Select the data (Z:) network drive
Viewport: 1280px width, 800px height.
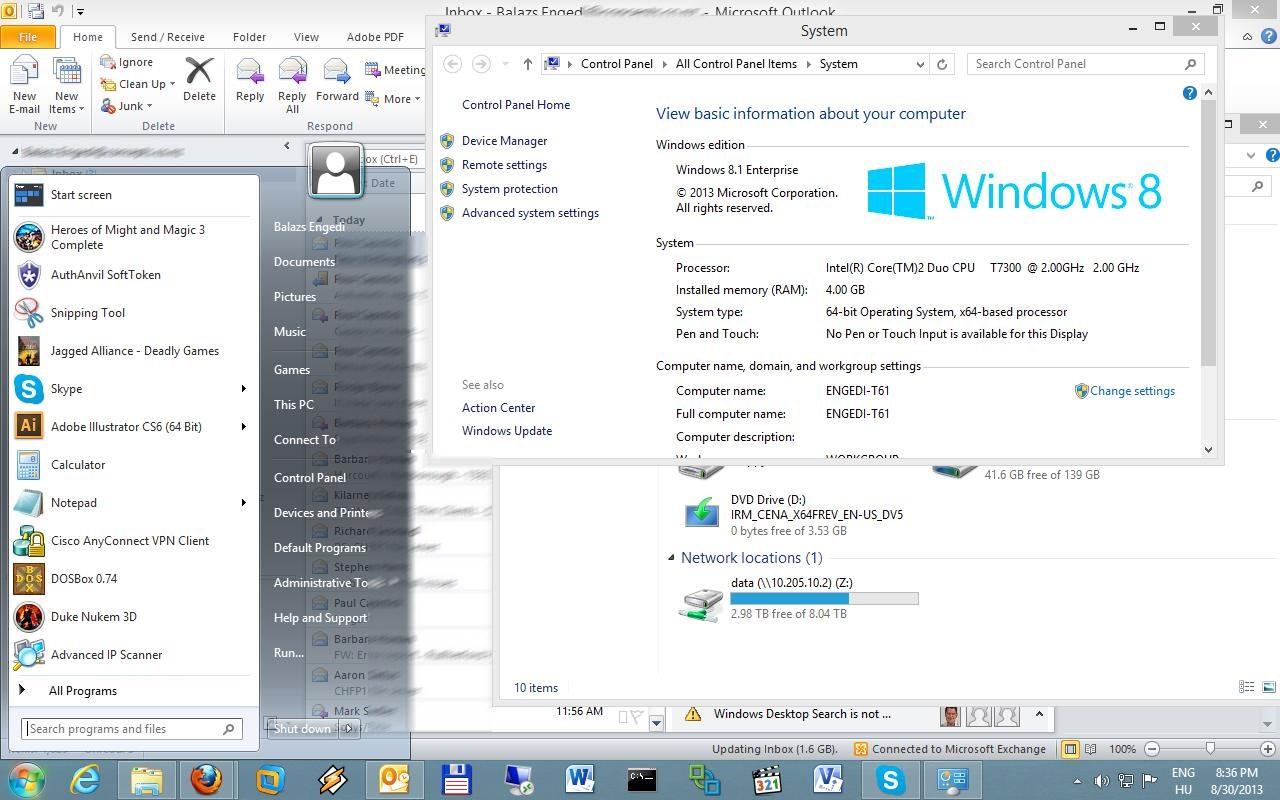click(798, 598)
